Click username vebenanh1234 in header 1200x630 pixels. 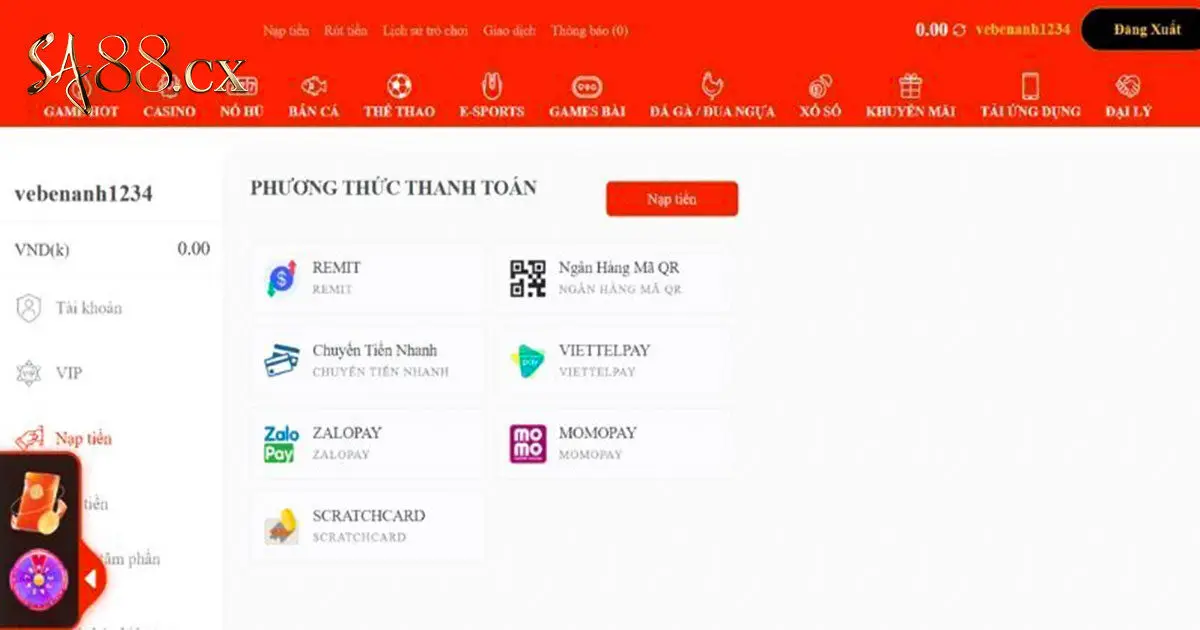[x=1023, y=29]
